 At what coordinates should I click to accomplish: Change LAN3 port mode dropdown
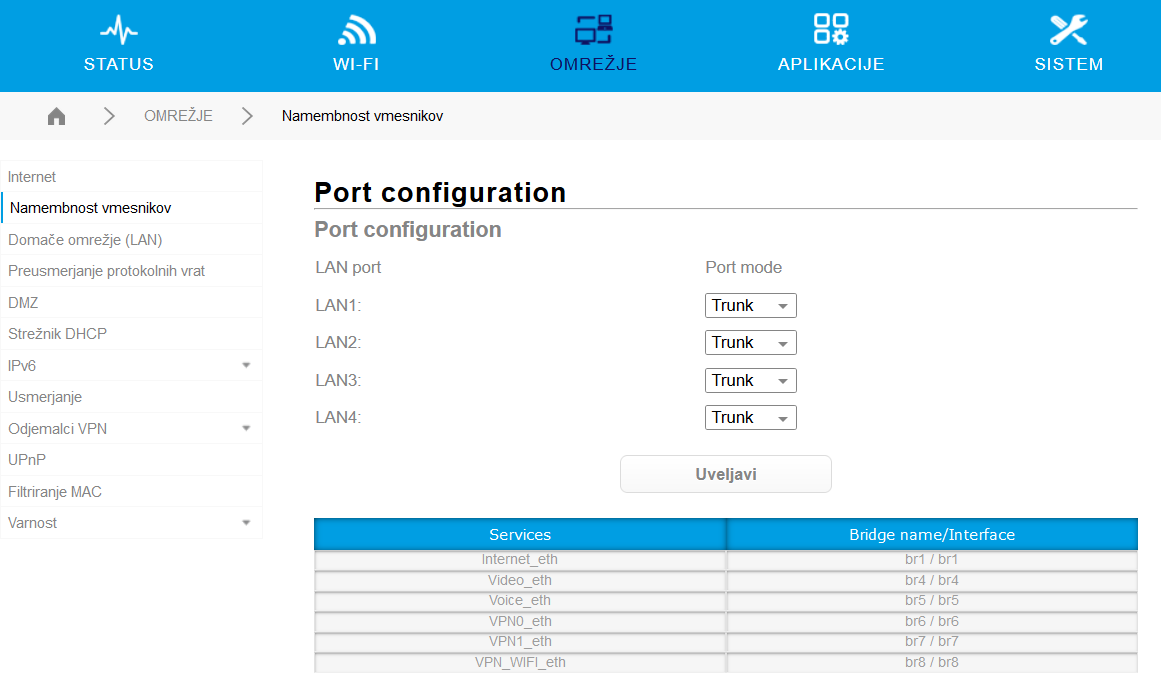click(x=750, y=381)
